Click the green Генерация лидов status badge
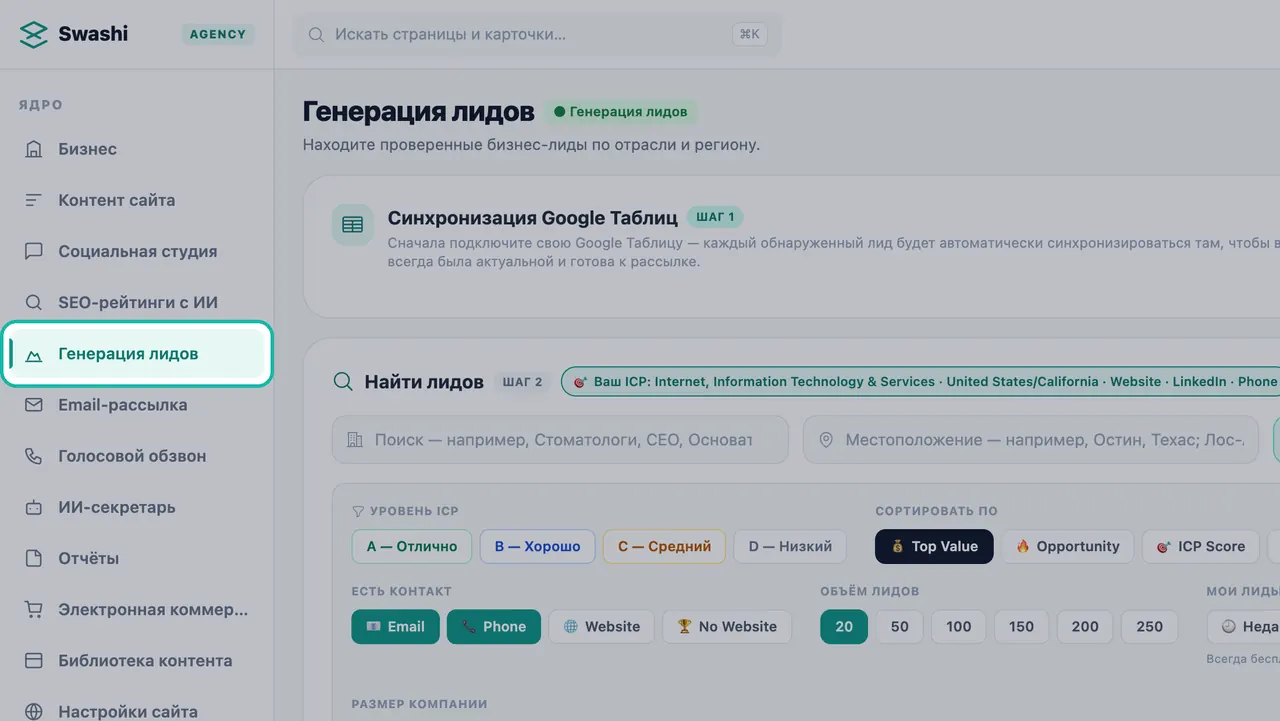1280x721 pixels. pyautogui.click(x=621, y=112)
